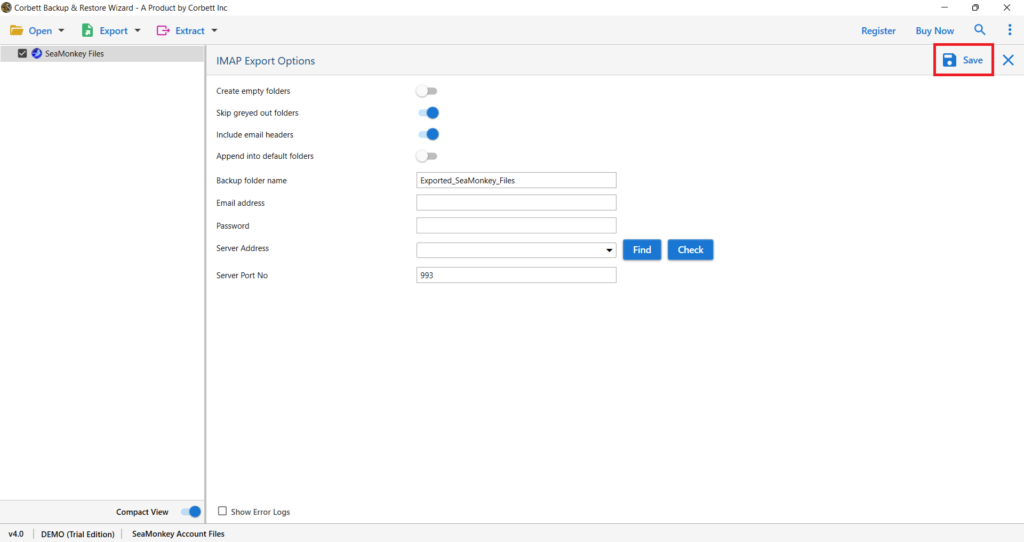Click the green Export file icon
The width and height of the screenshot is (1024, 542).
pos(87,31)
